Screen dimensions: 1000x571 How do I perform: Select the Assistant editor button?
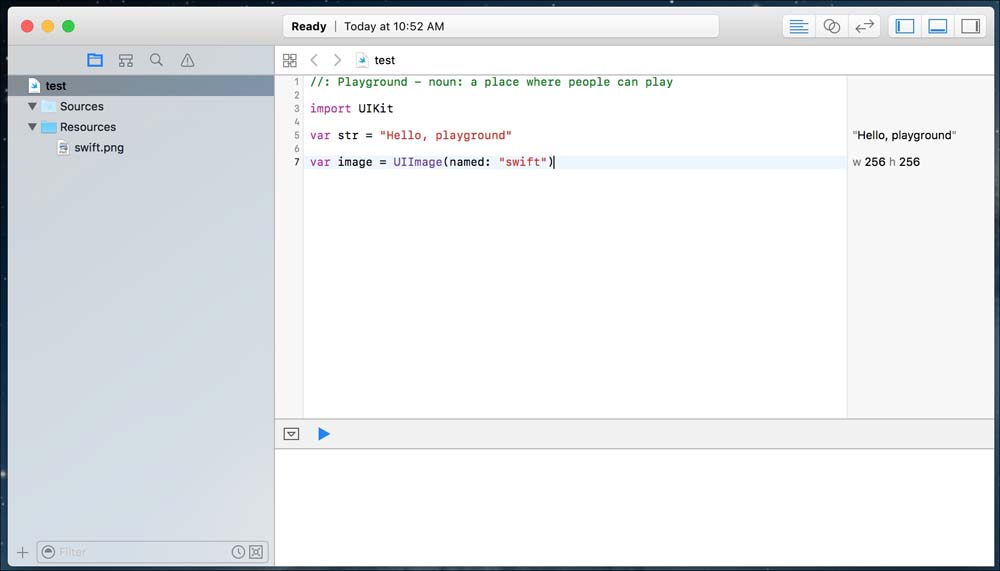pyautogui.click(x=831, y=27)
